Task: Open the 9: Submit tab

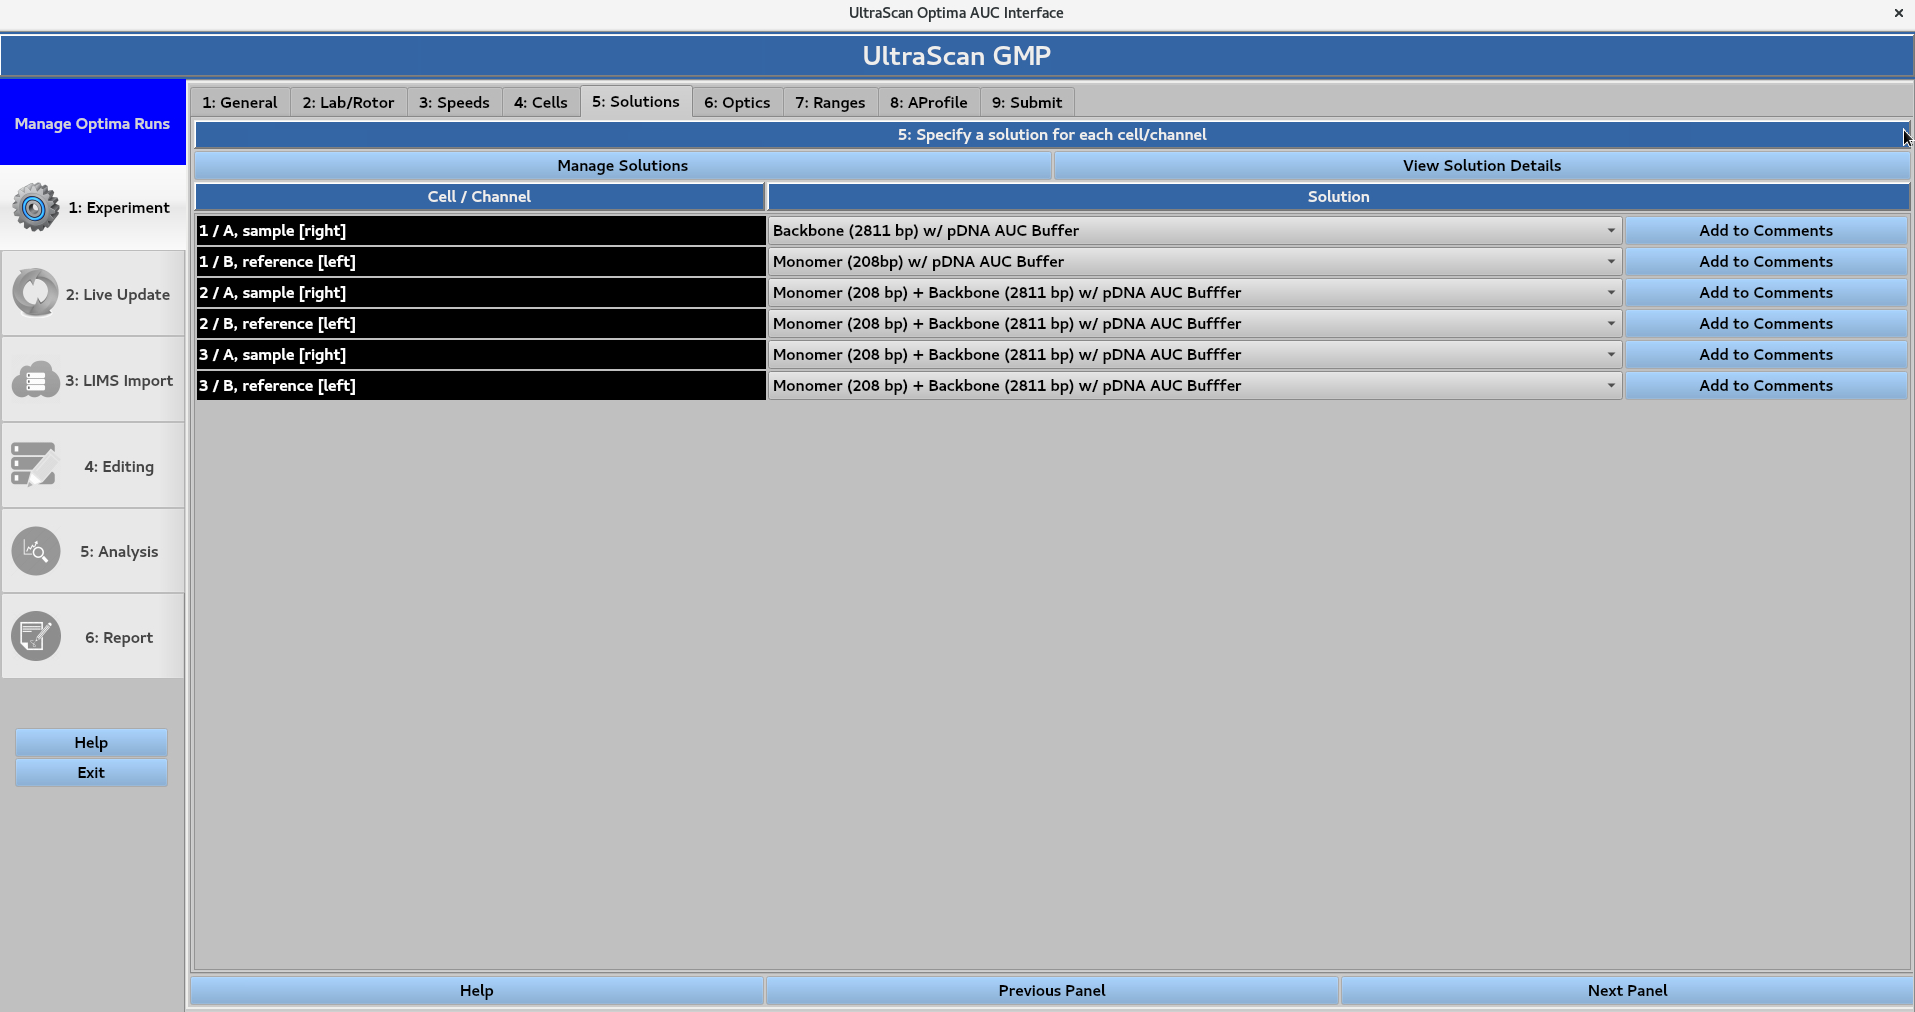Action: [x=1027, y=101]
